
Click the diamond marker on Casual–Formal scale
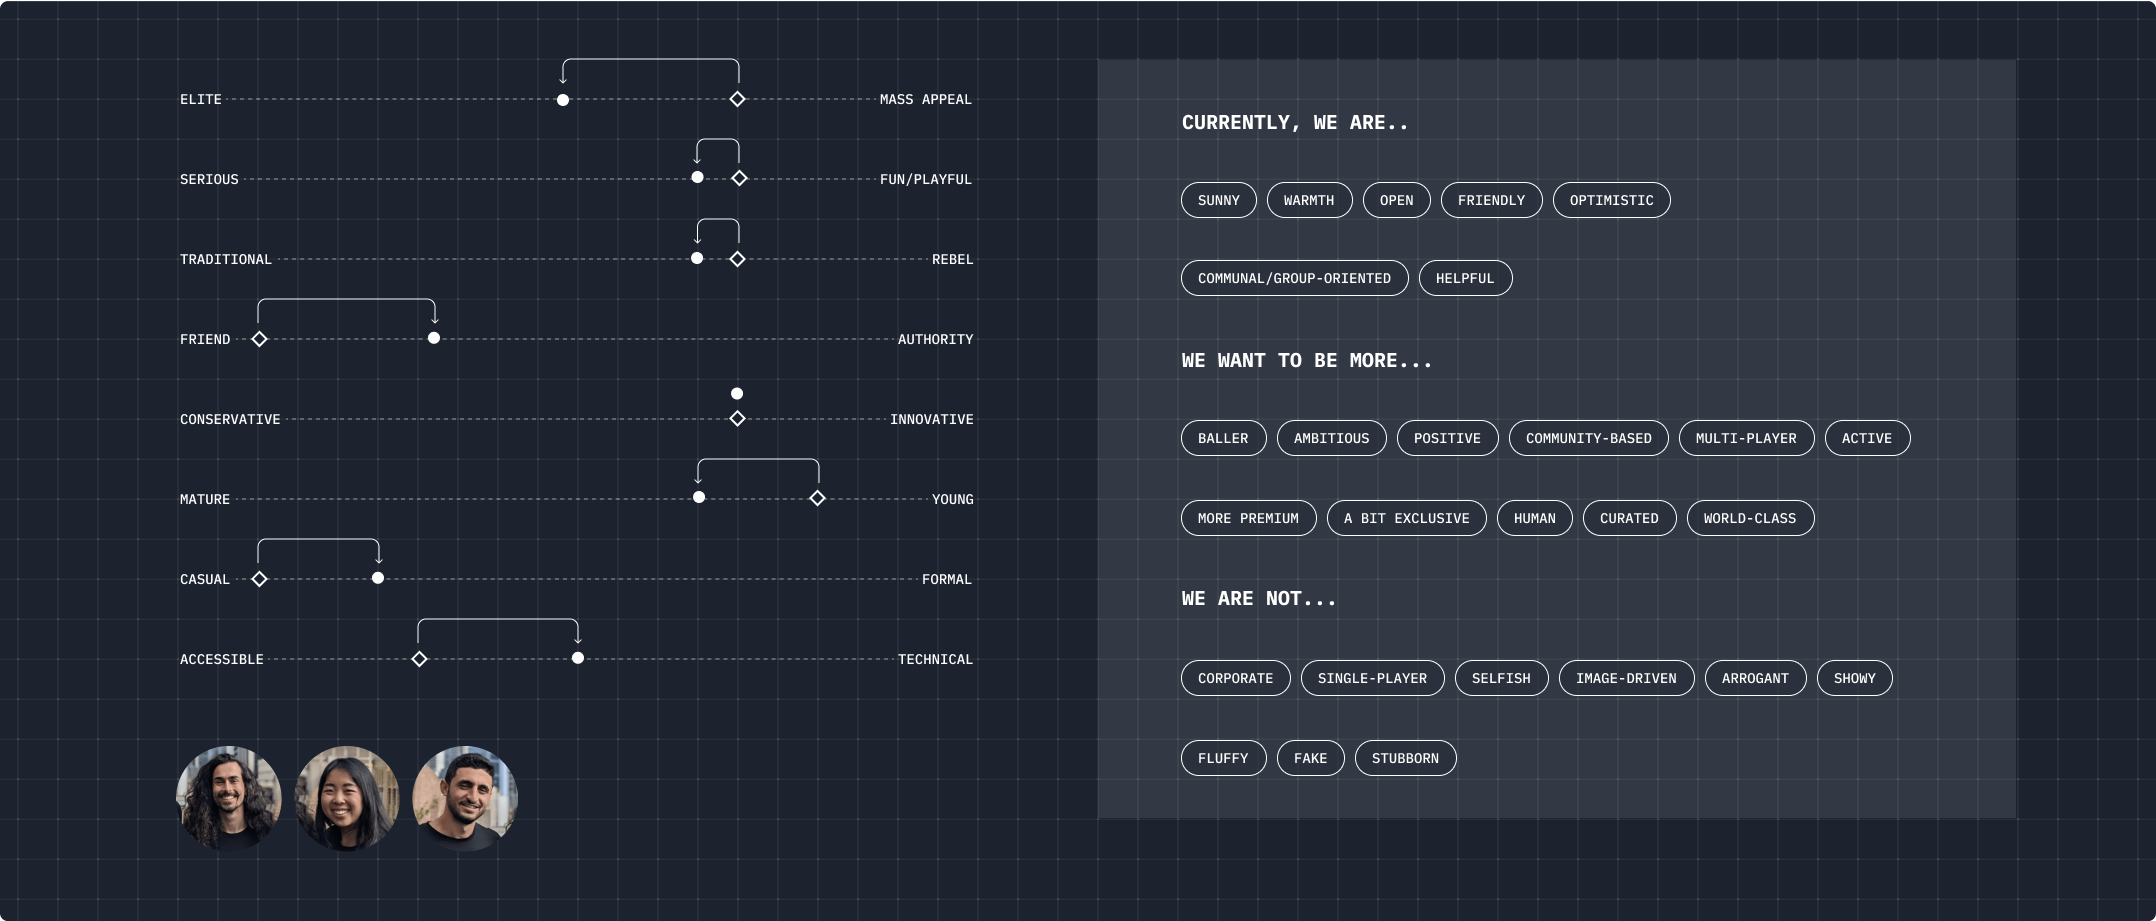pyautogui.click(x=259, y=579)
